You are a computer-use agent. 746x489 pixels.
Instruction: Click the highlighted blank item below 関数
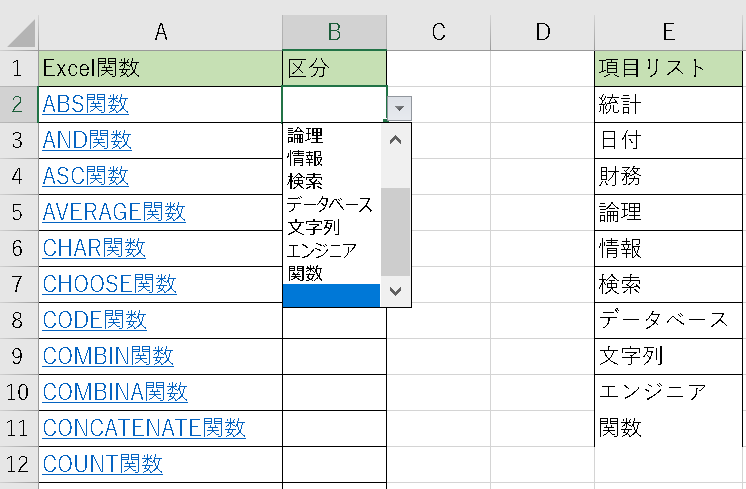pos(332,295)
